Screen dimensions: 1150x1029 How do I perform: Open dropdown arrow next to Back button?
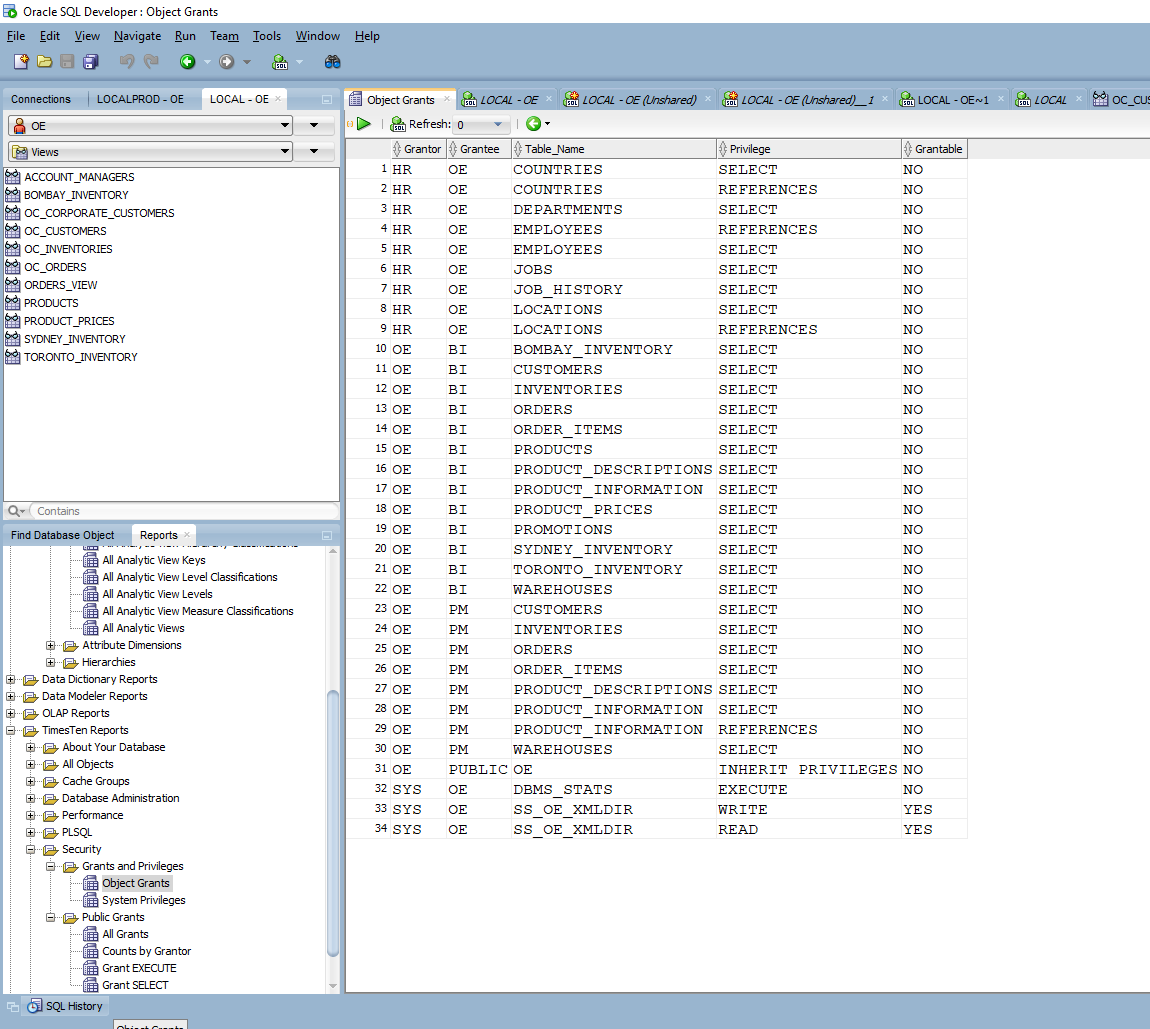(x=208, y=62)
